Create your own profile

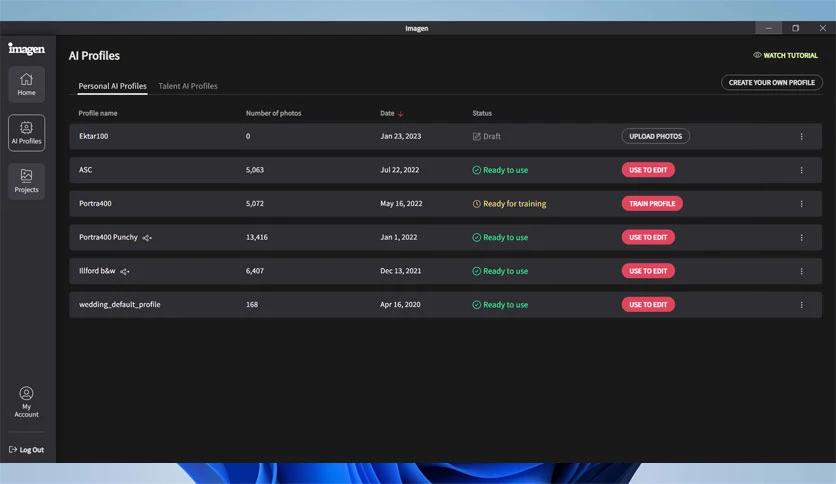pos(771,83)
